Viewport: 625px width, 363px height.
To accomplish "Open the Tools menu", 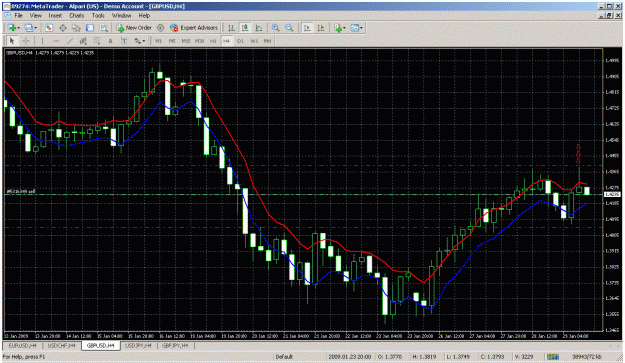I will [x=98, y=16].
